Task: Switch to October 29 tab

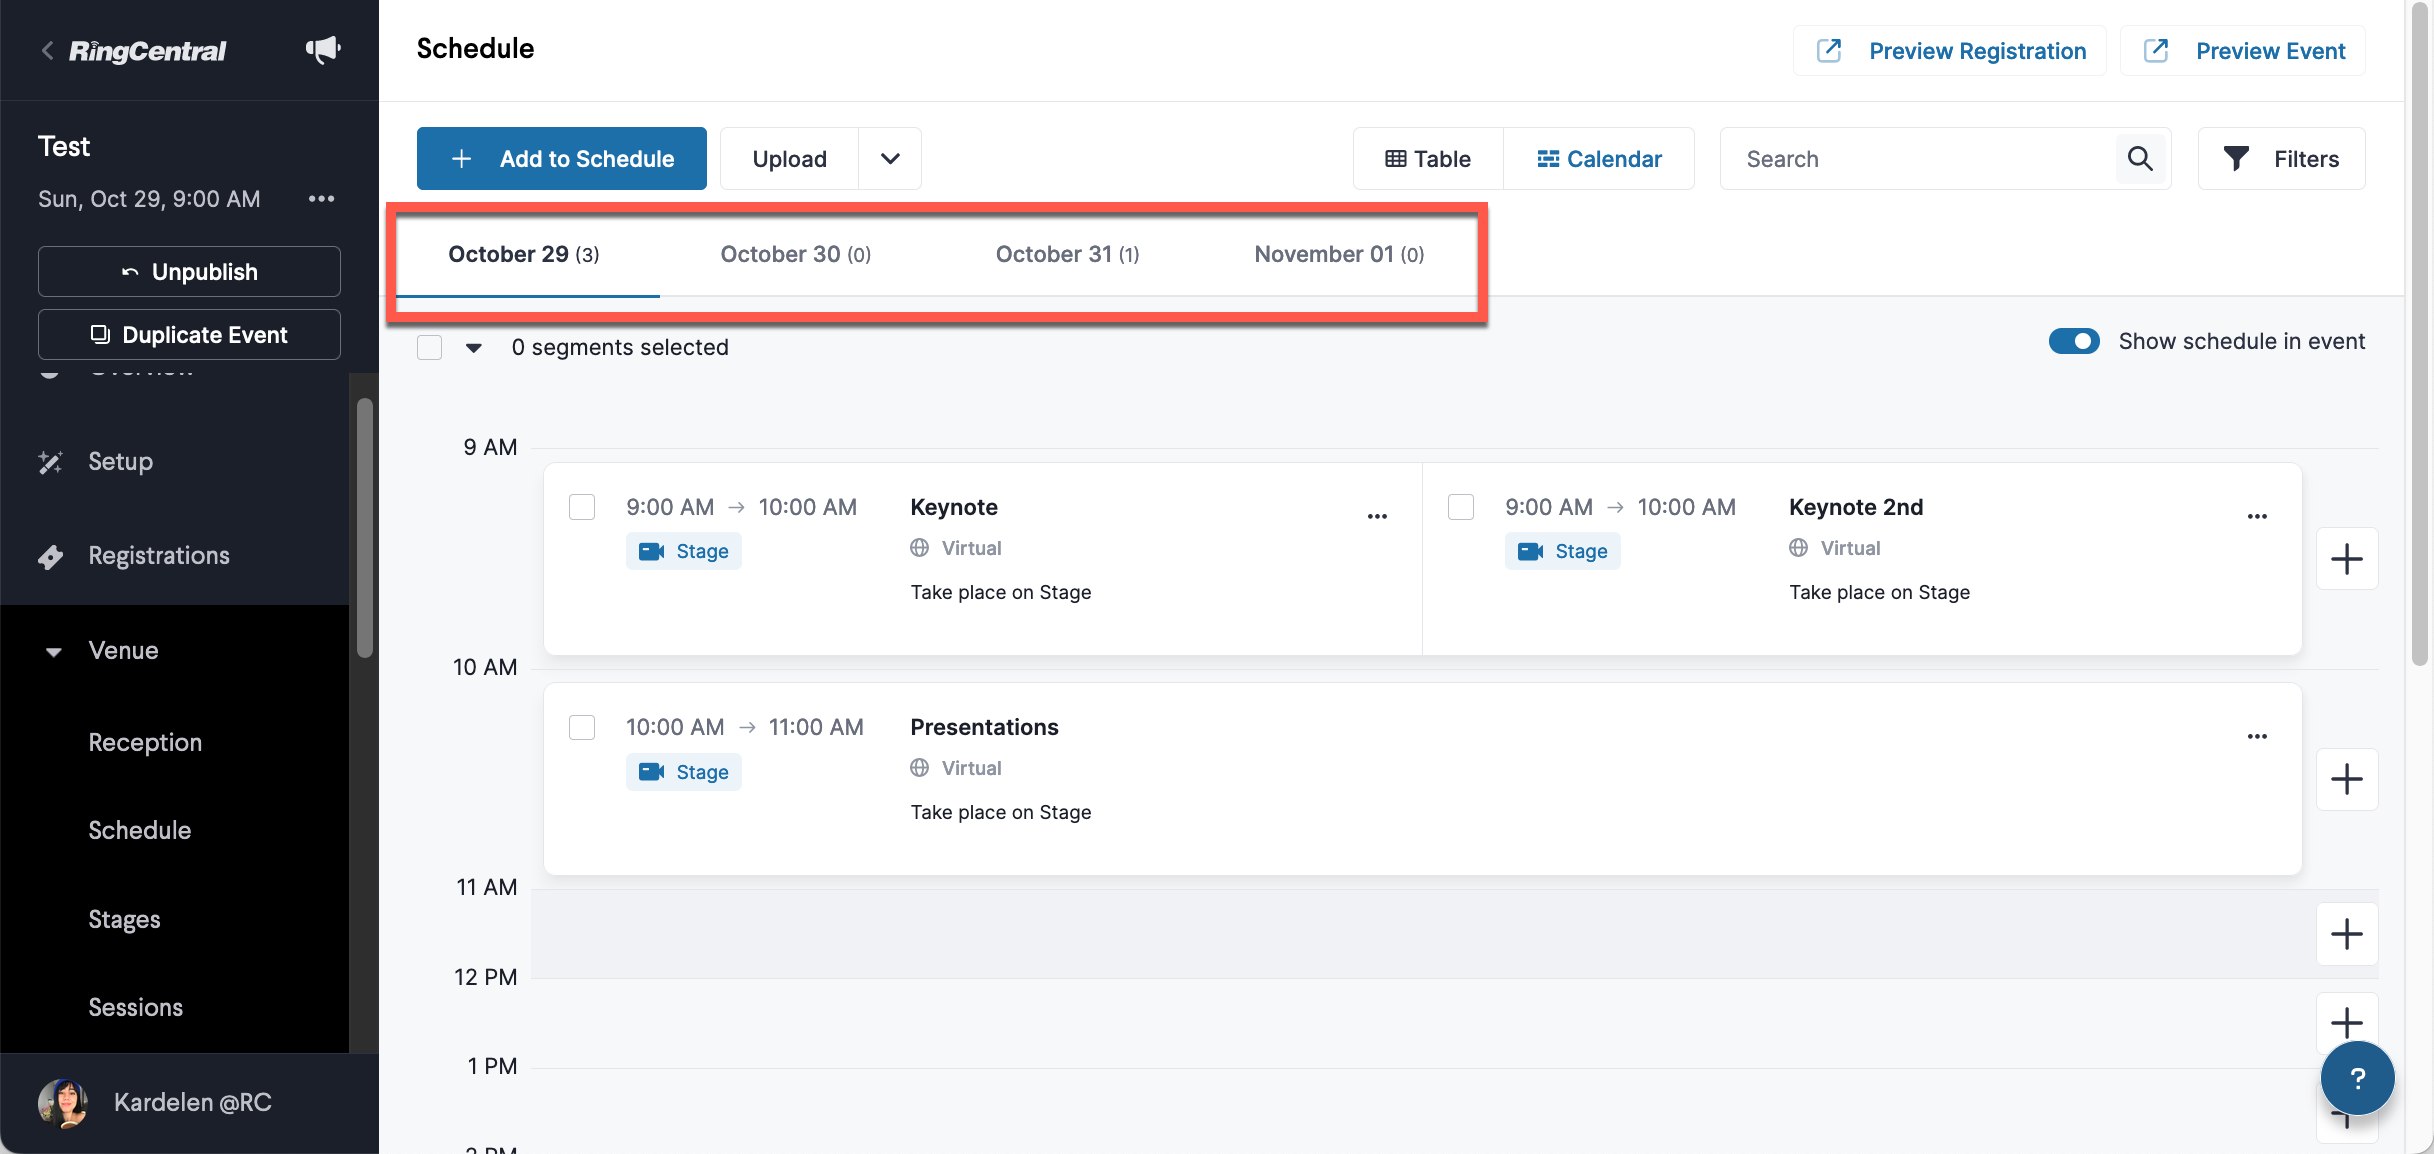Action: click(x=524, y=254)
